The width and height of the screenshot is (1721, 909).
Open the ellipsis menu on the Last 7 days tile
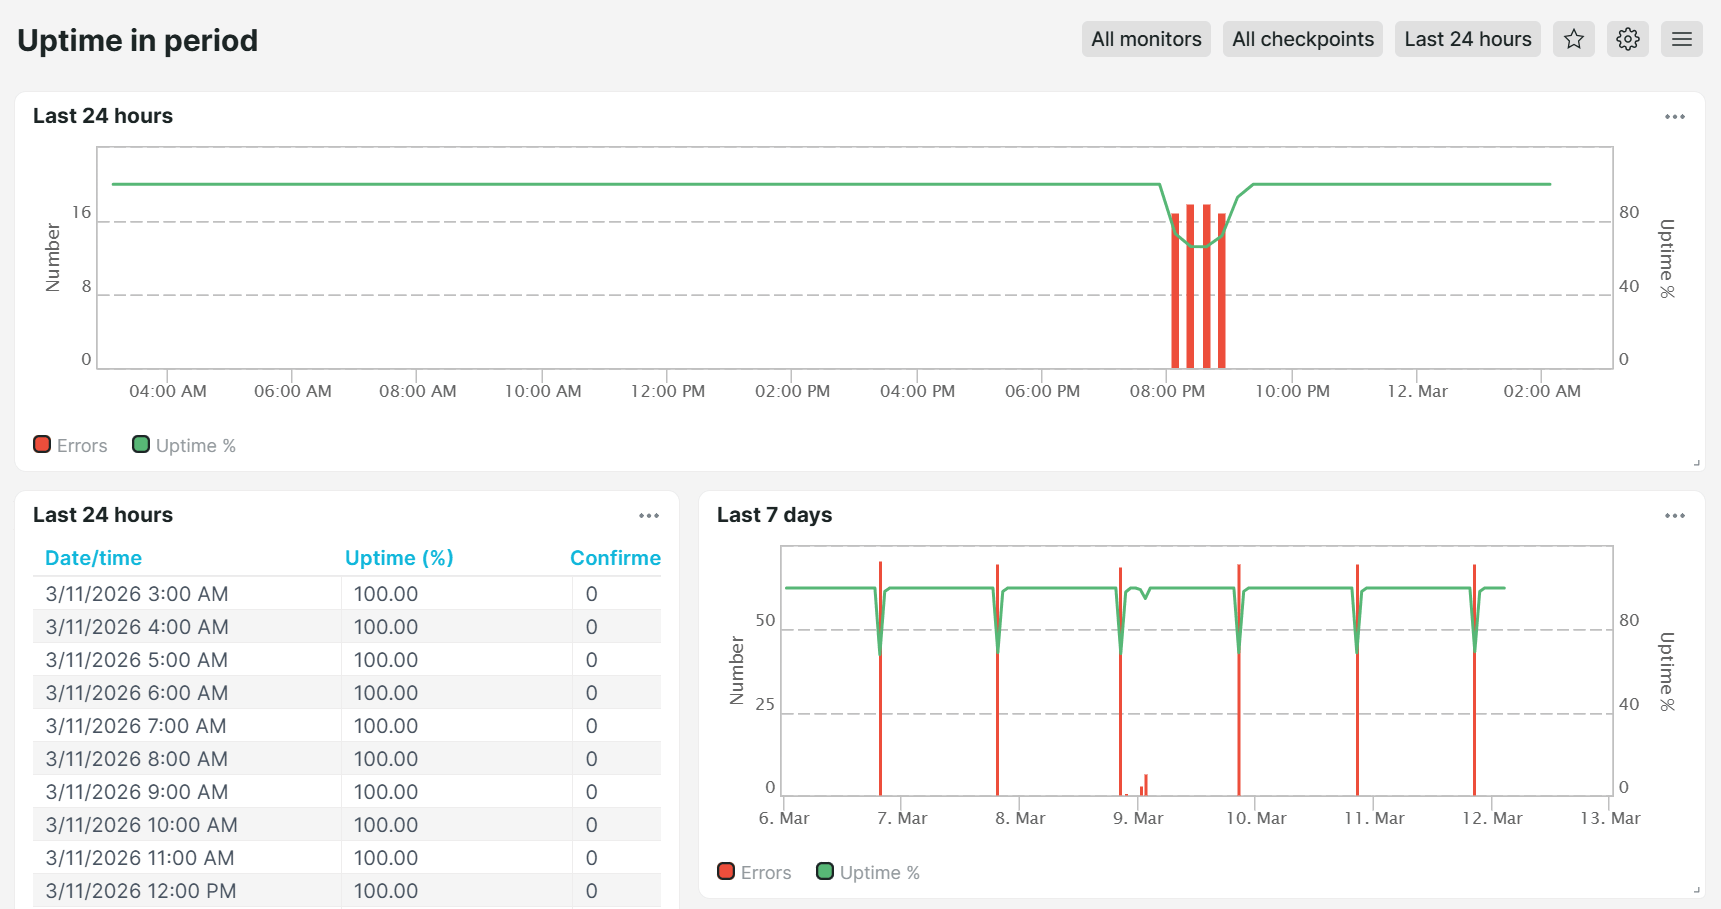1675,515
